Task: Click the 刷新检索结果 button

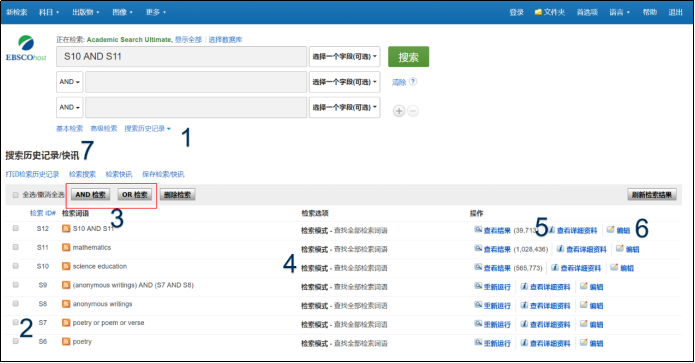Action: pyautogui.click(x=652, y=195)
